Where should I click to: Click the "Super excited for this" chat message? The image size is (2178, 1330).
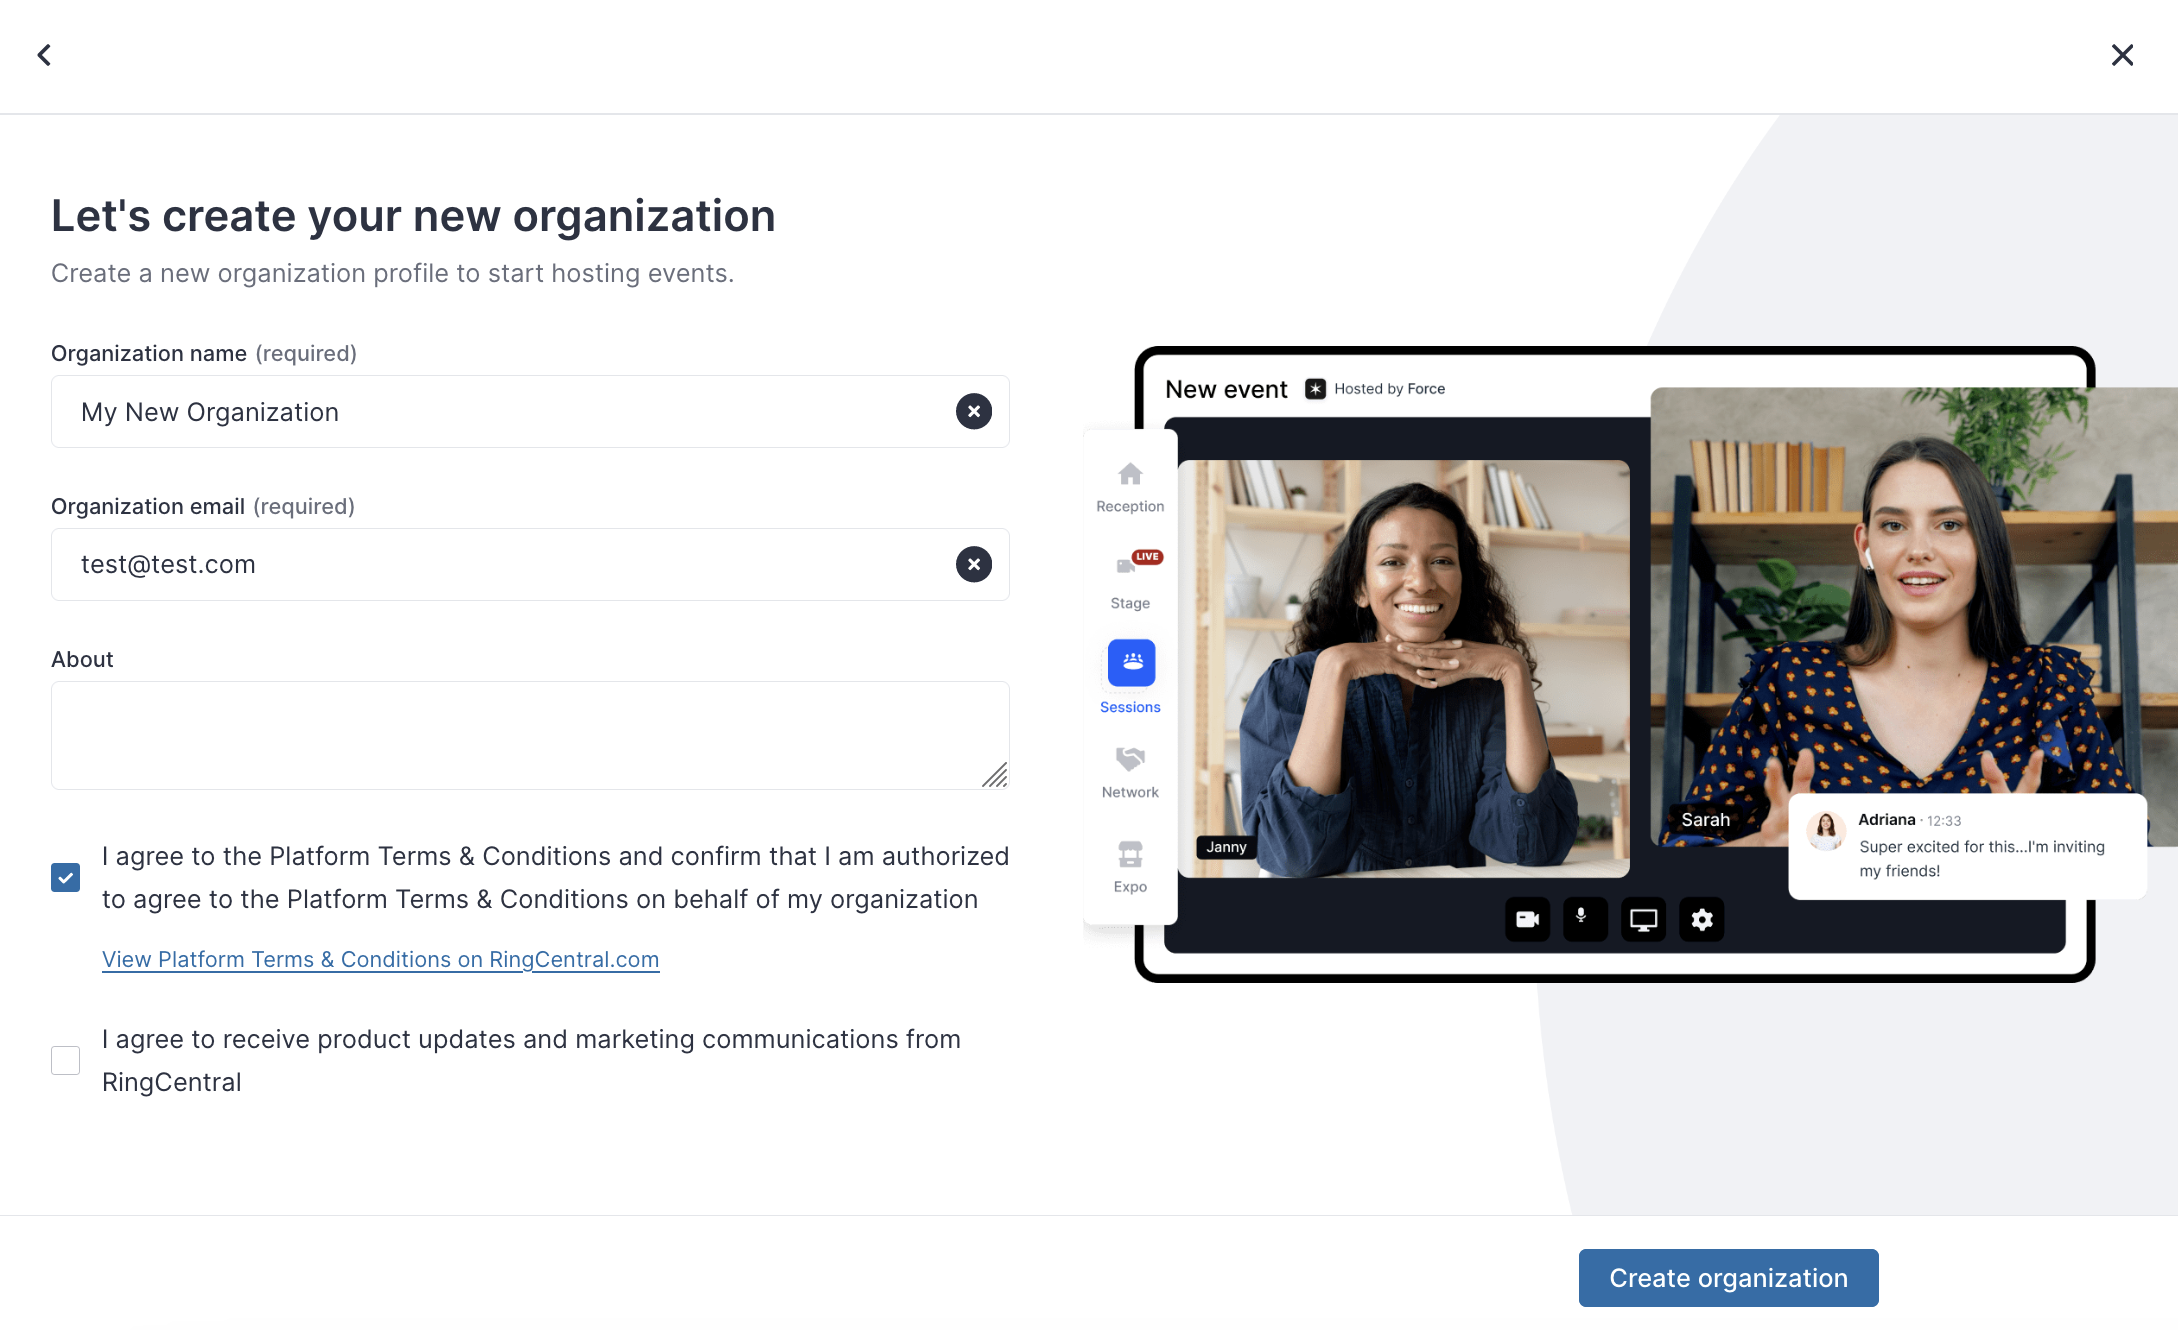coord(1982,859)
